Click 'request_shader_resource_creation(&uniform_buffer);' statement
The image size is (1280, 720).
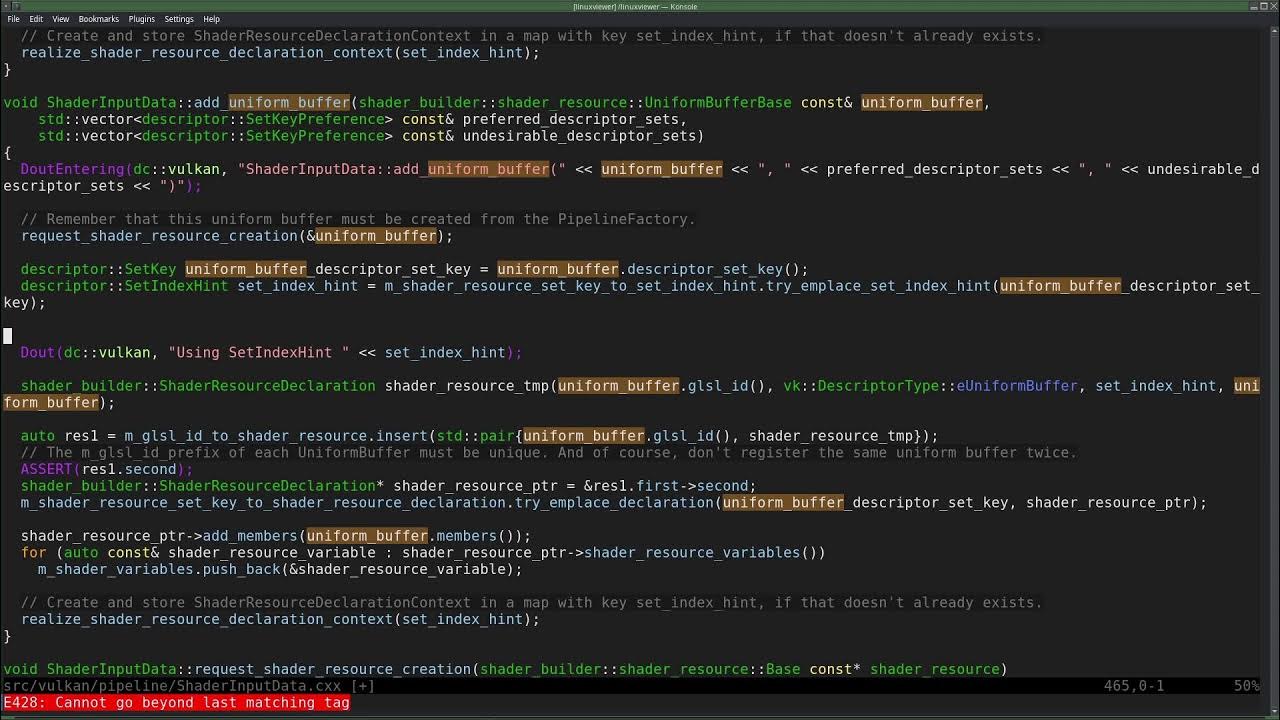(x=237, y=236)
